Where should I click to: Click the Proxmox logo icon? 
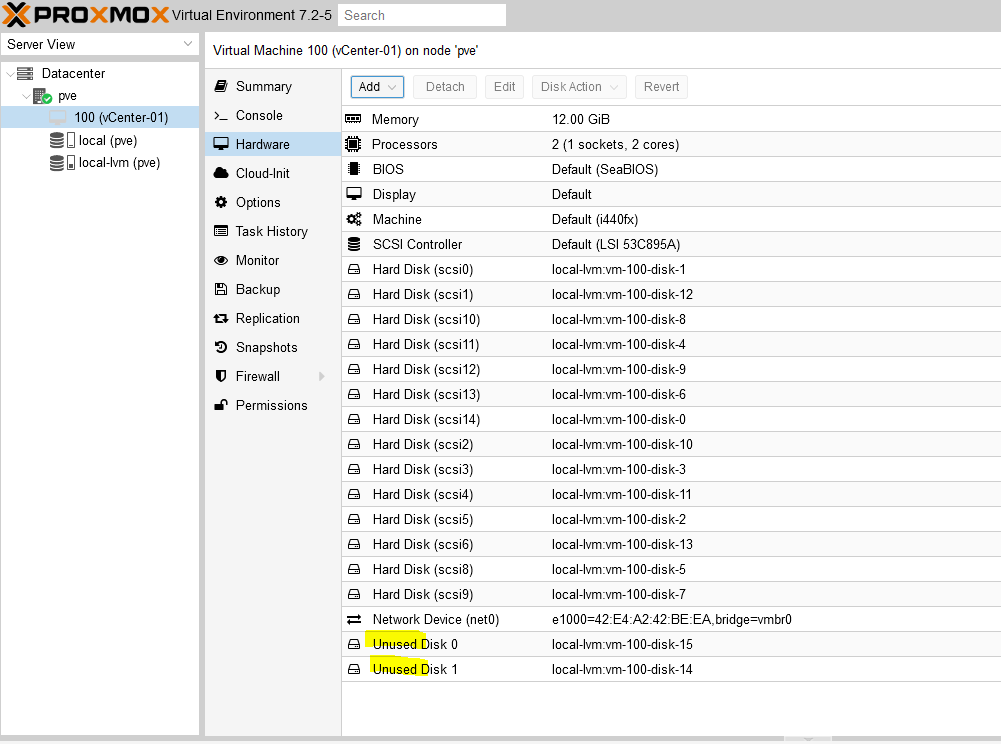(x=18, y=15)
